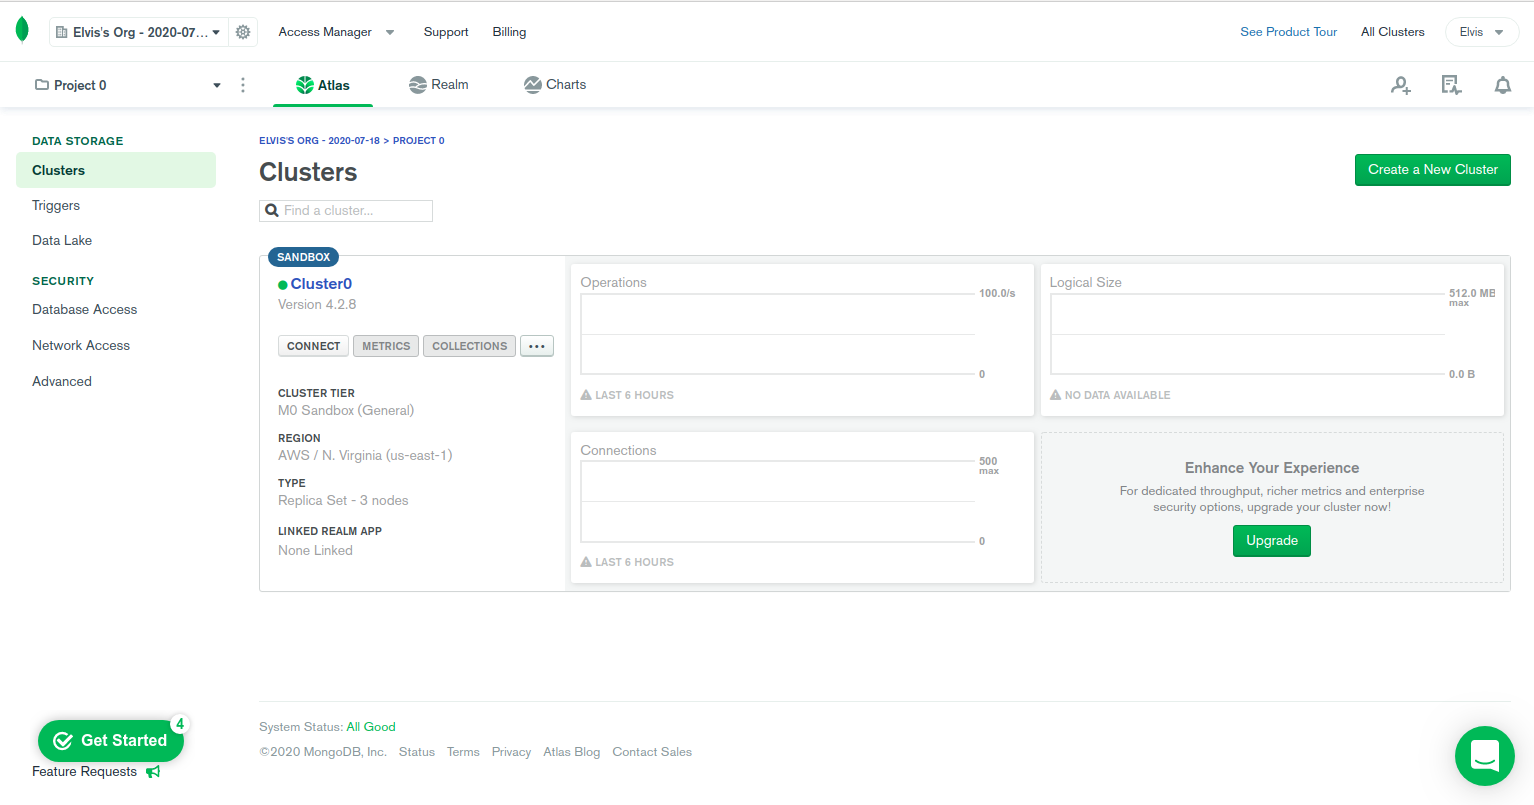1534x805 pixels.
Task: Expand the organization selector dropdown
Action: coord(139,32)
